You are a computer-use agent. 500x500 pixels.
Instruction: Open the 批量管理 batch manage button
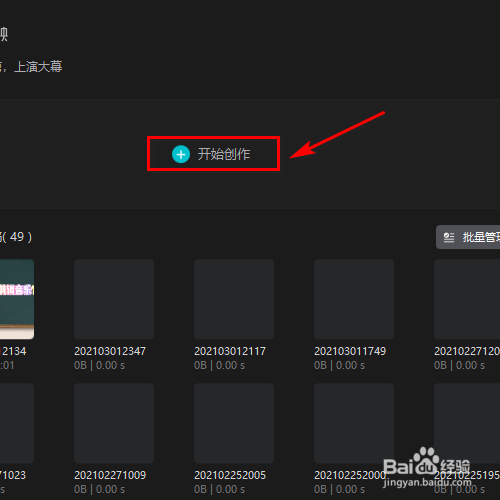[x=468, y=237]
